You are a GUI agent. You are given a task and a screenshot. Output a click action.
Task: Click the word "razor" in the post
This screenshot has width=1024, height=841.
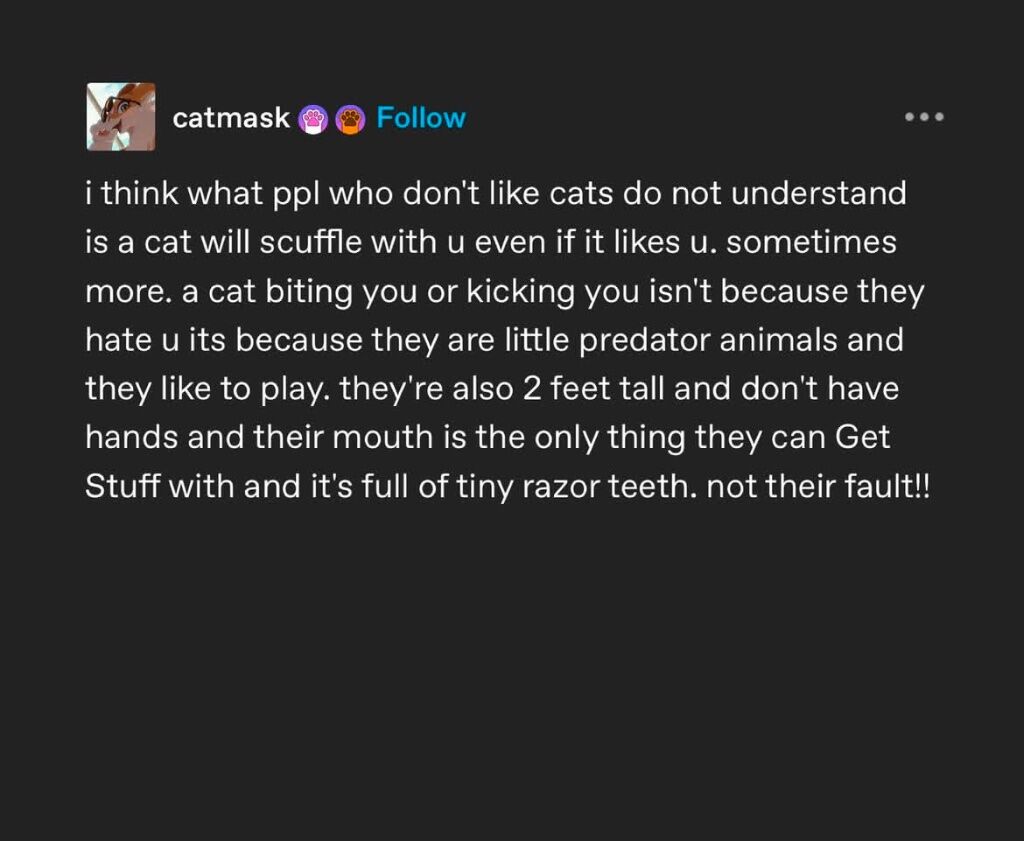pyautogui.click(x=560, y=487)
